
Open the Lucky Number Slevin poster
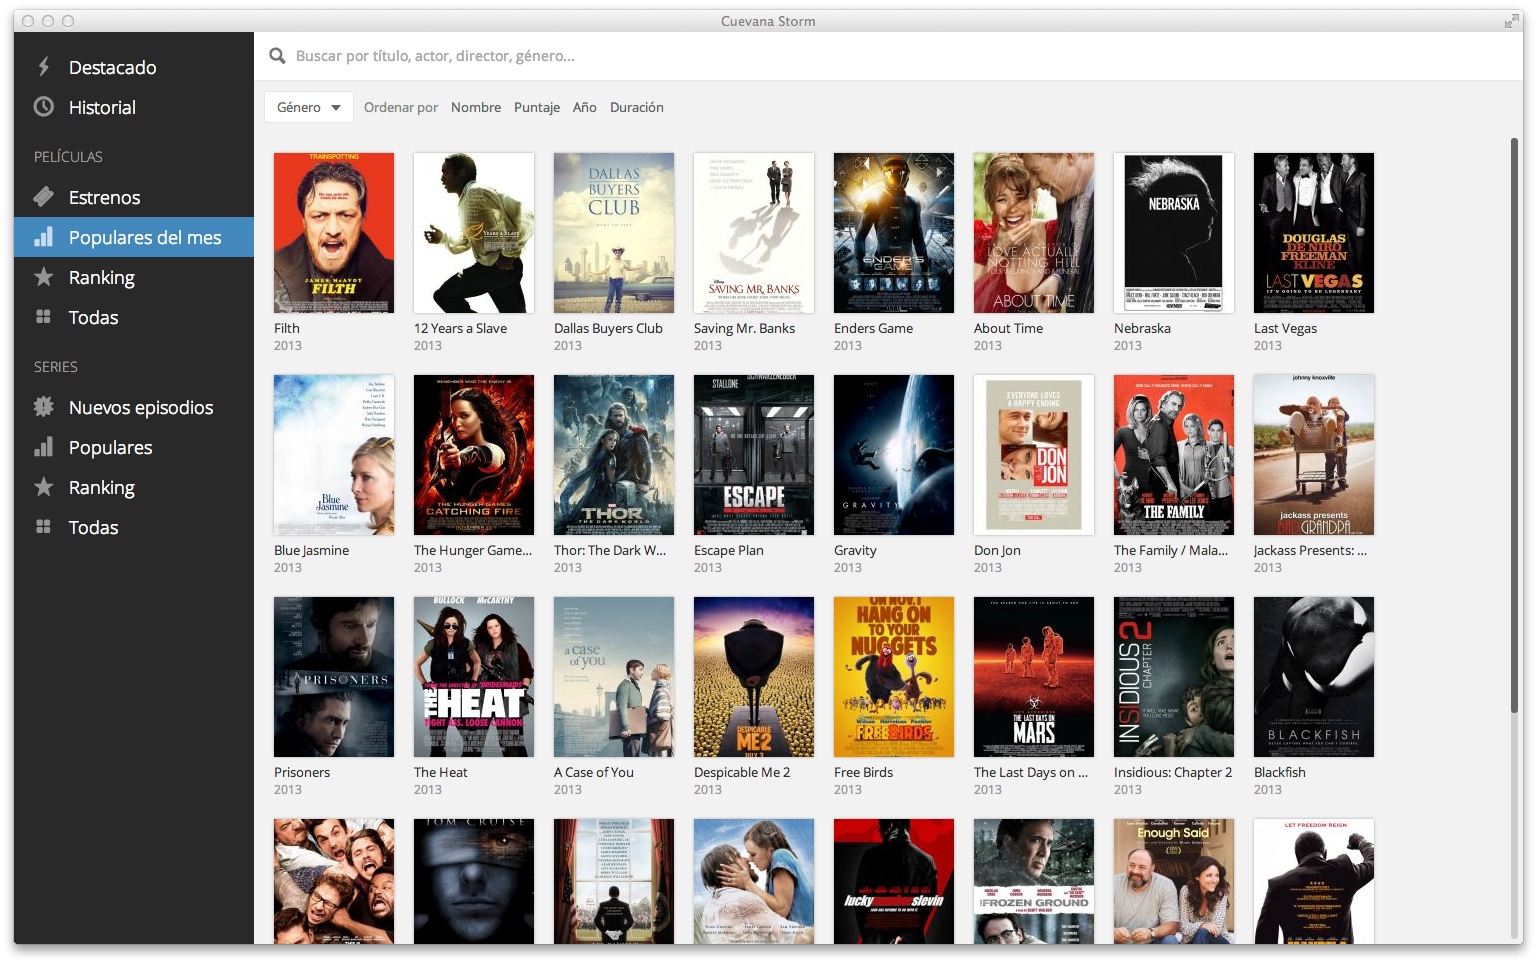coord(894,881)
